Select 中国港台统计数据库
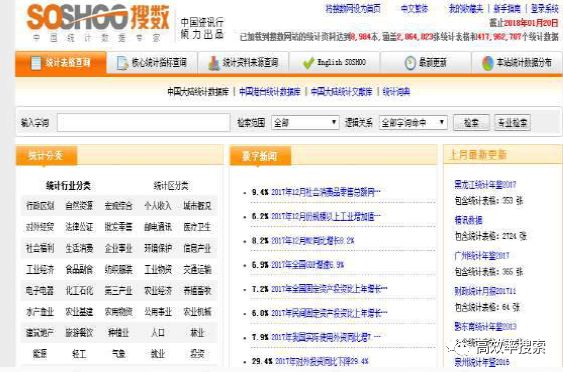The height and width of the screenshot is (372, 563). tap(270, 92)
